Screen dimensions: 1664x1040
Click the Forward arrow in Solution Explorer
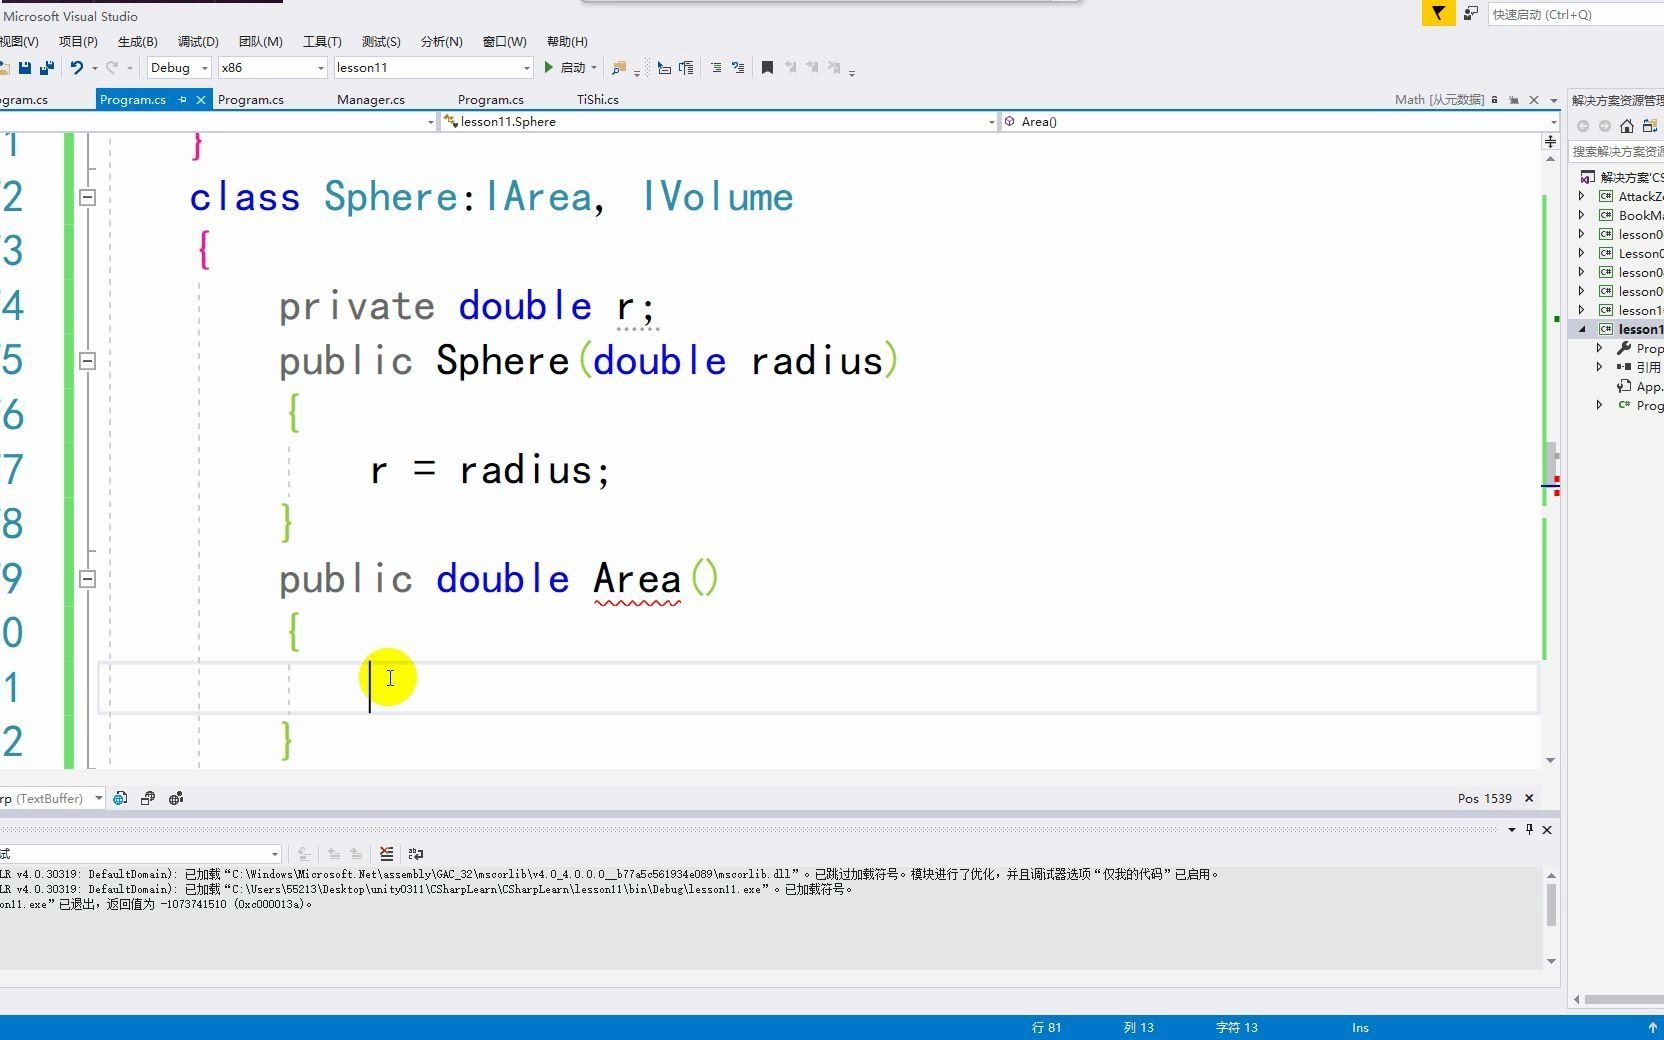click(1605, 126)
